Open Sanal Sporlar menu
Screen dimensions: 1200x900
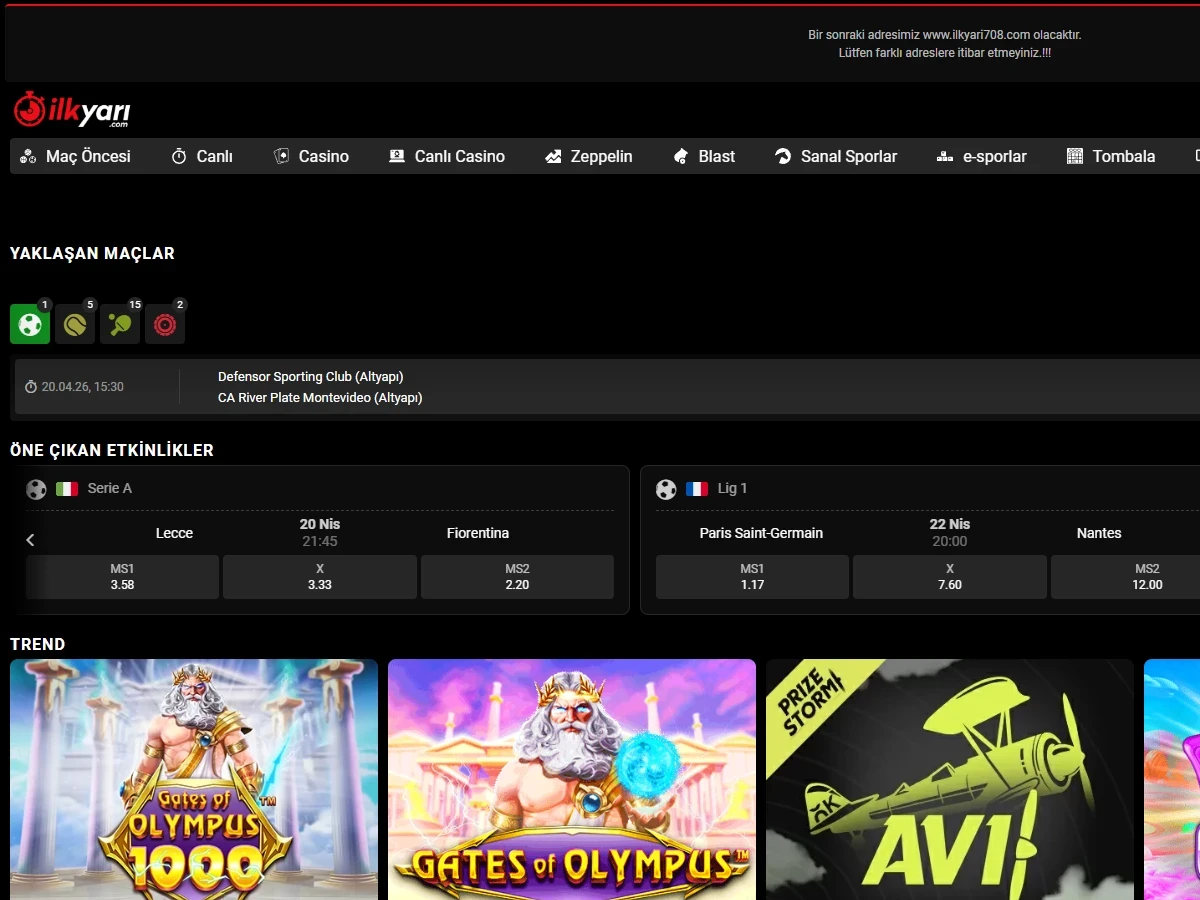836,156
